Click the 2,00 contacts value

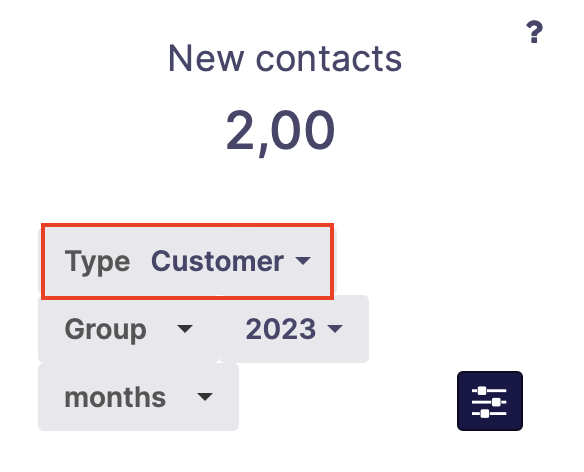point(280,131)
